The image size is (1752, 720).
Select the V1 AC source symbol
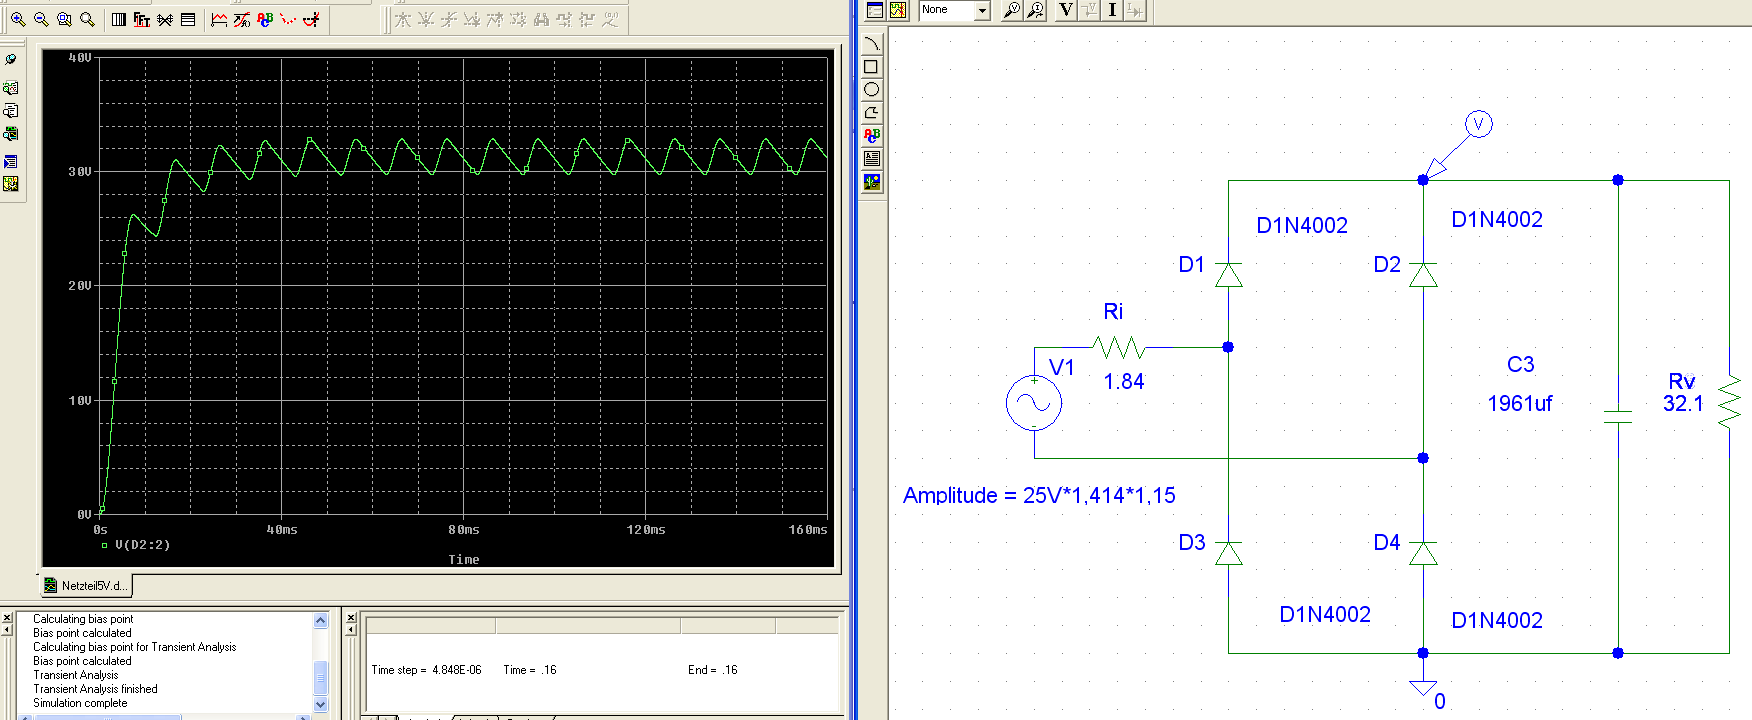coord(1034,403)
